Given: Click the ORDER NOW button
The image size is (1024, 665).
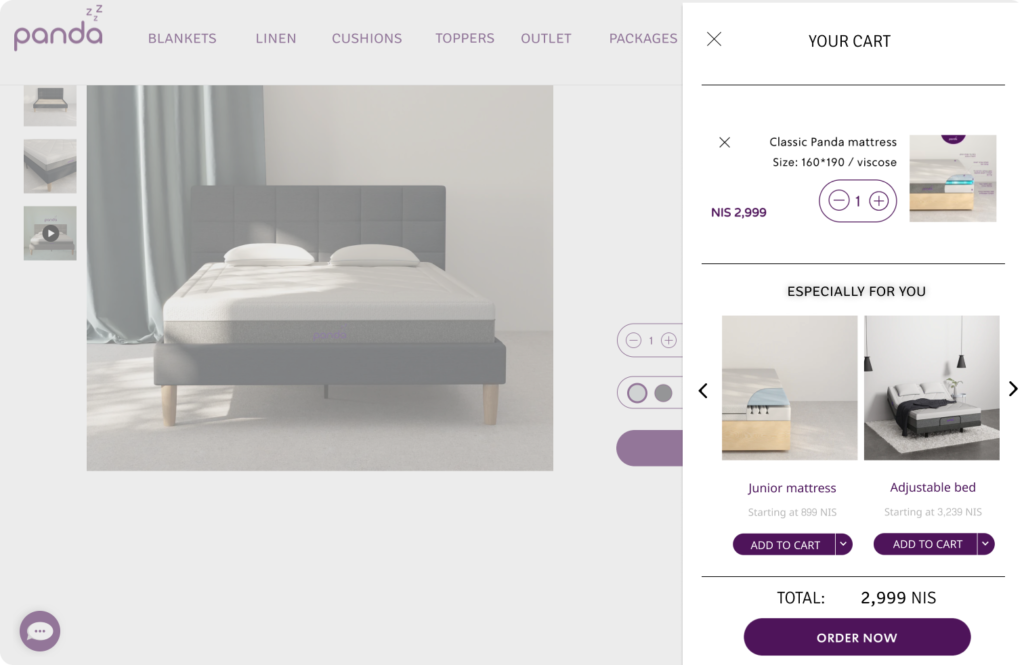Looking at the screenshot, I should (857, 637).
